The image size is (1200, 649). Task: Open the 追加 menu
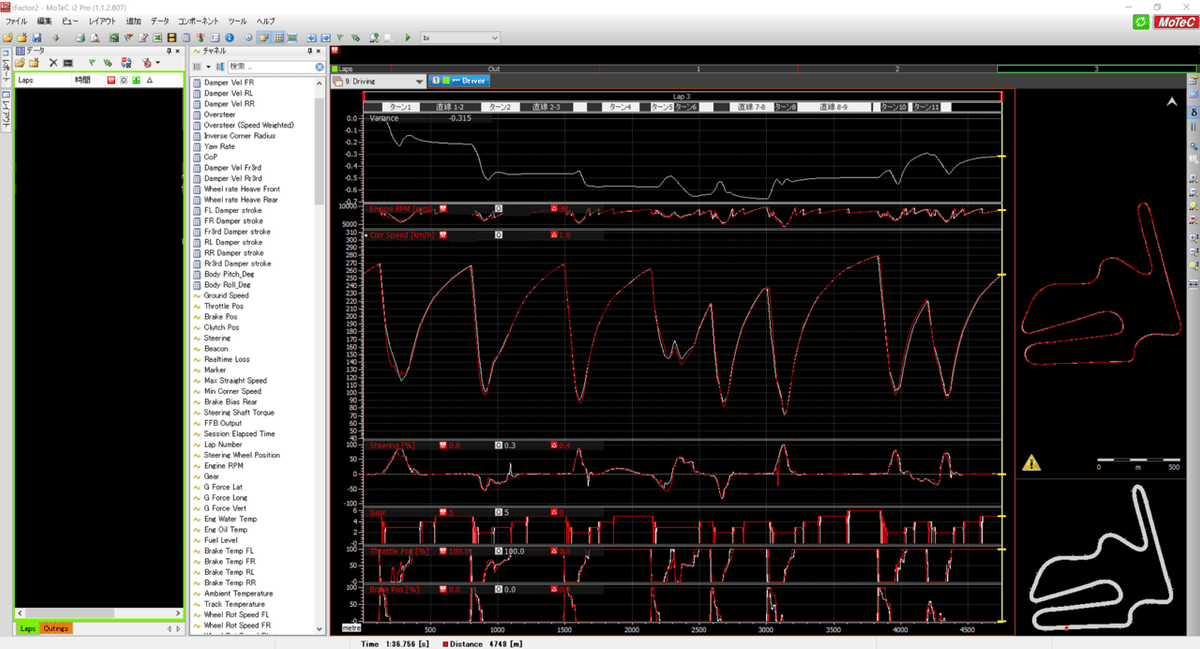point(134,21)
